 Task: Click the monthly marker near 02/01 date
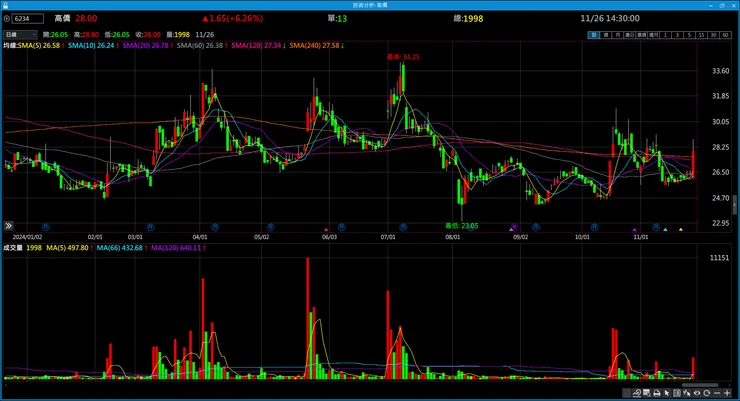point(46,227)
